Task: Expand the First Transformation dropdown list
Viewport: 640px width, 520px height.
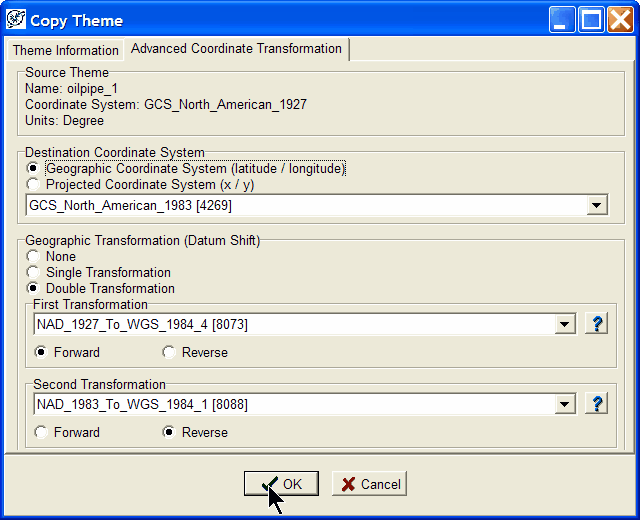Action: tap(566, 323)
